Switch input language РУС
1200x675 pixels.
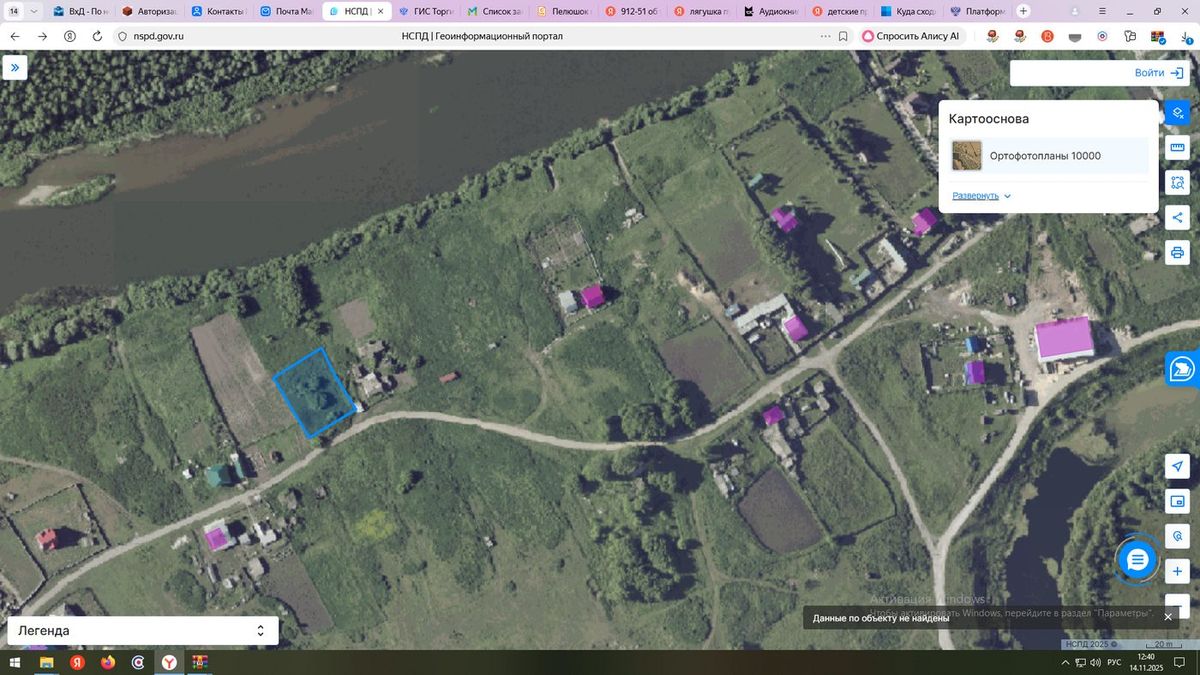click(x=1114, y=663)
